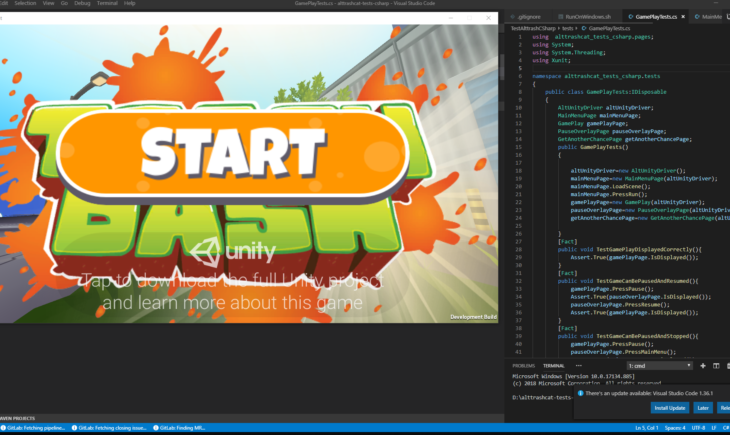Click 'GitLab: Fetching pipeline...' status item
Viewport: 730px width, 435px height.
33,428
